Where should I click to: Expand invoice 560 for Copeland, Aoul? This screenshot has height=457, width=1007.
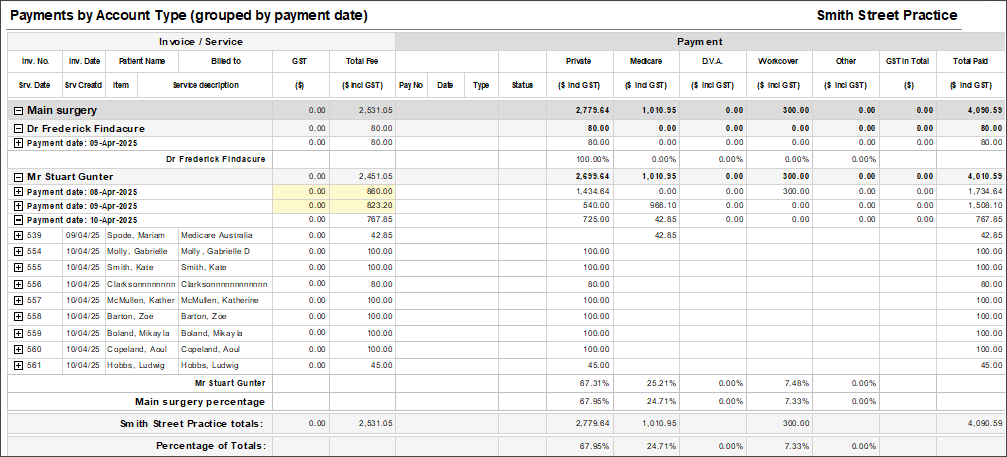tap(19, 349)
